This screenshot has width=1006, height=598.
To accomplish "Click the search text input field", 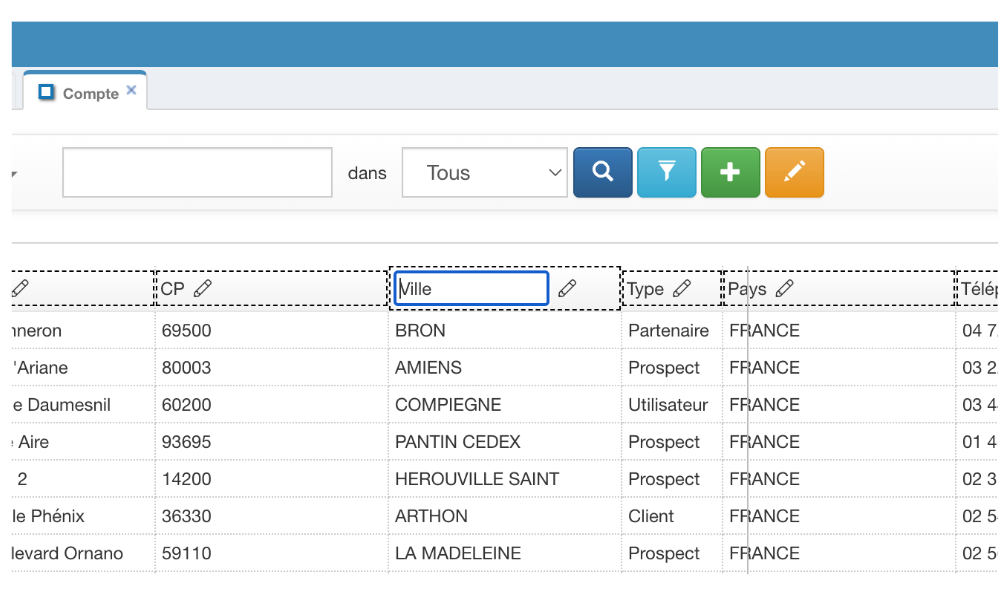I will tap(197, 173).
